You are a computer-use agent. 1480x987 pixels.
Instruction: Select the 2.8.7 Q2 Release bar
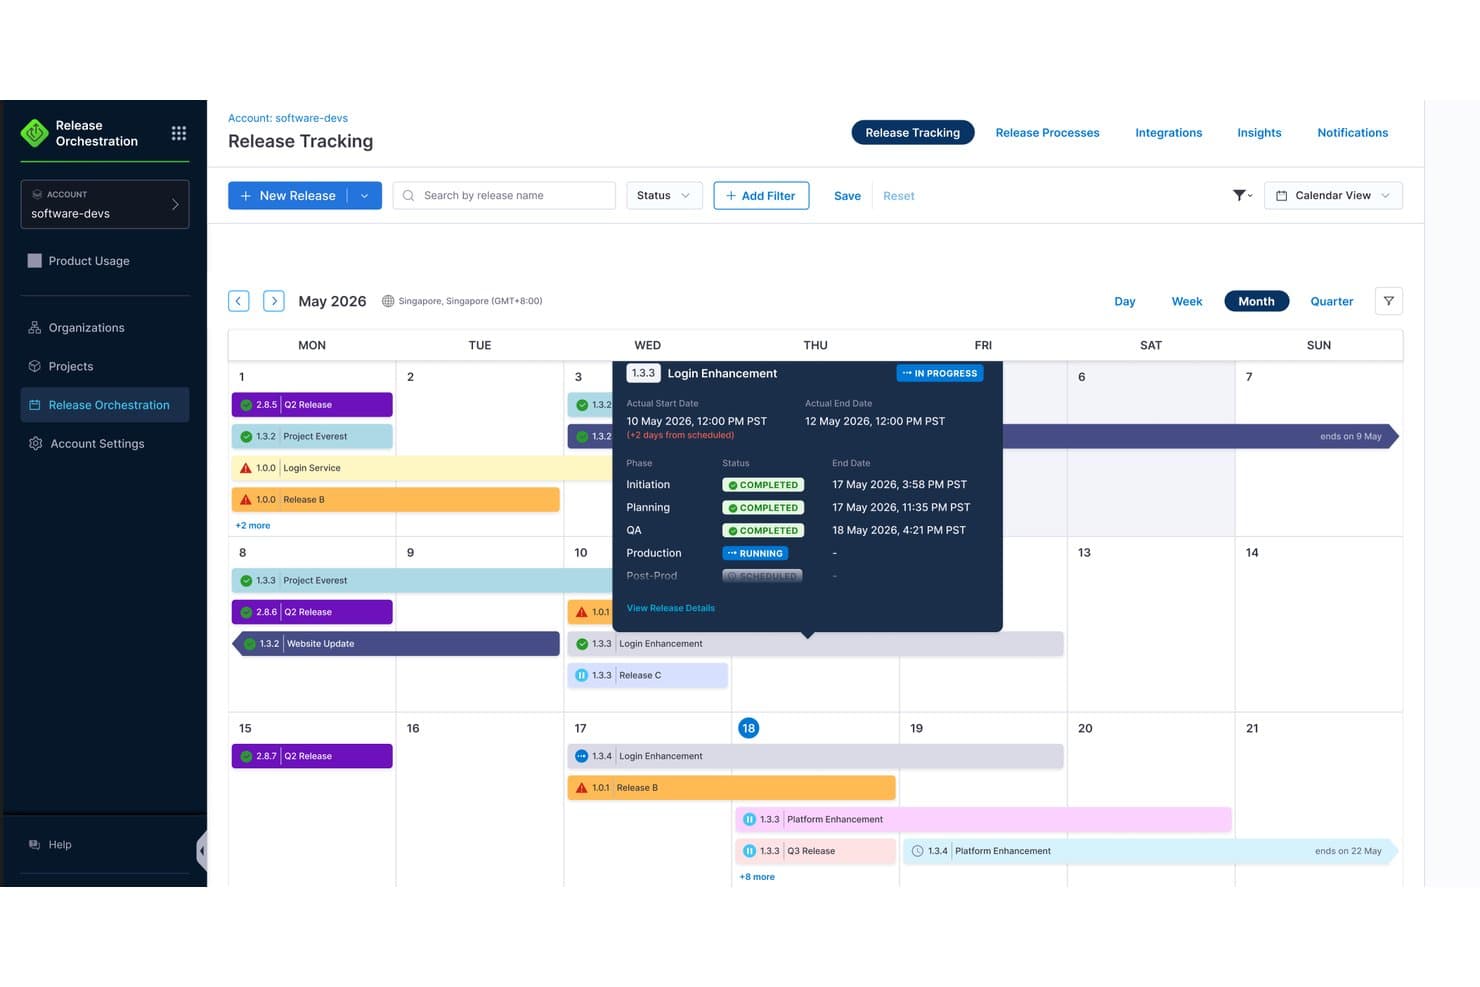(x=312, y=756)
